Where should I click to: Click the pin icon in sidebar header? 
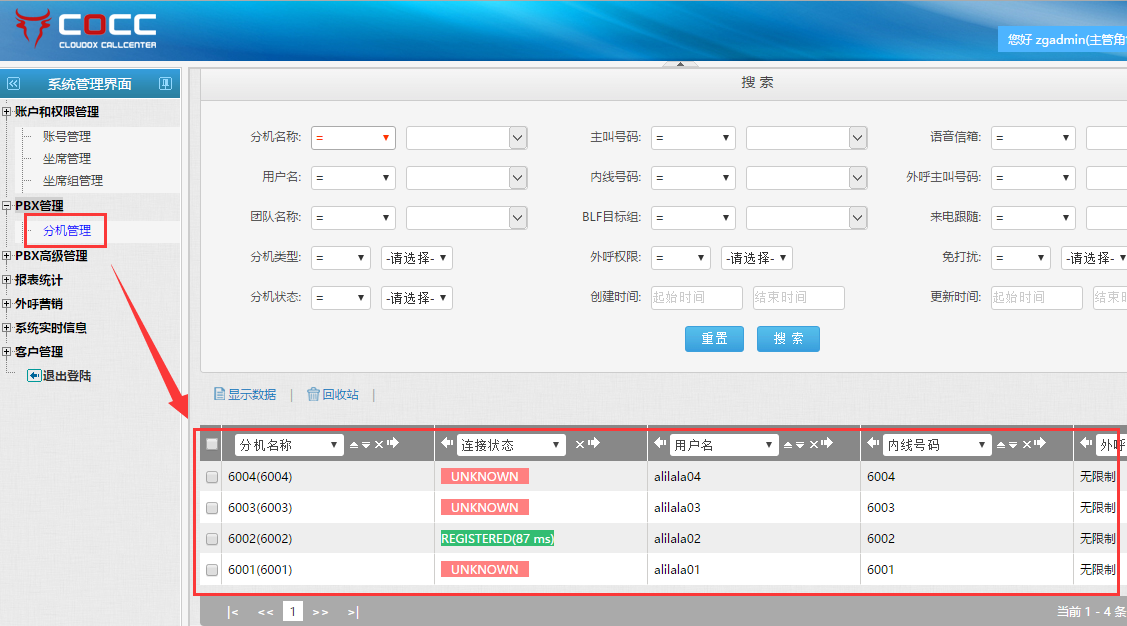pyautogui.click(x=165, y=84)
